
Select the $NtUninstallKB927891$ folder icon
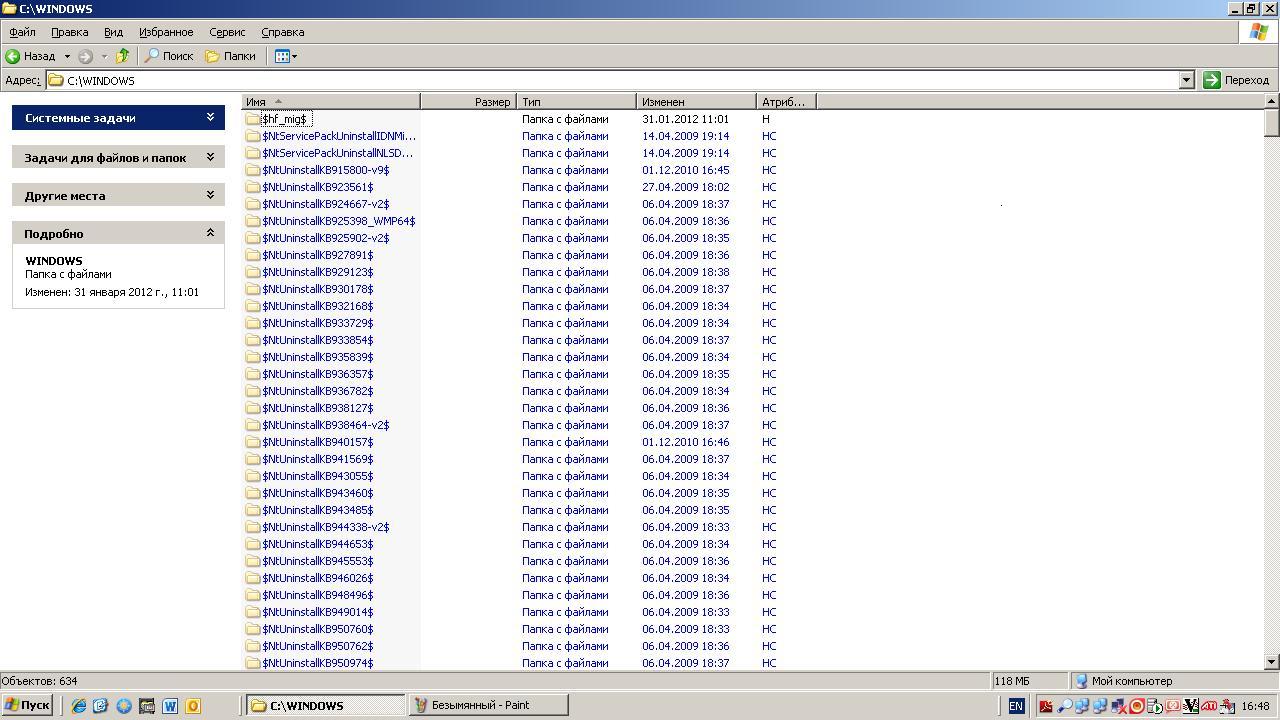coord(253,255)
